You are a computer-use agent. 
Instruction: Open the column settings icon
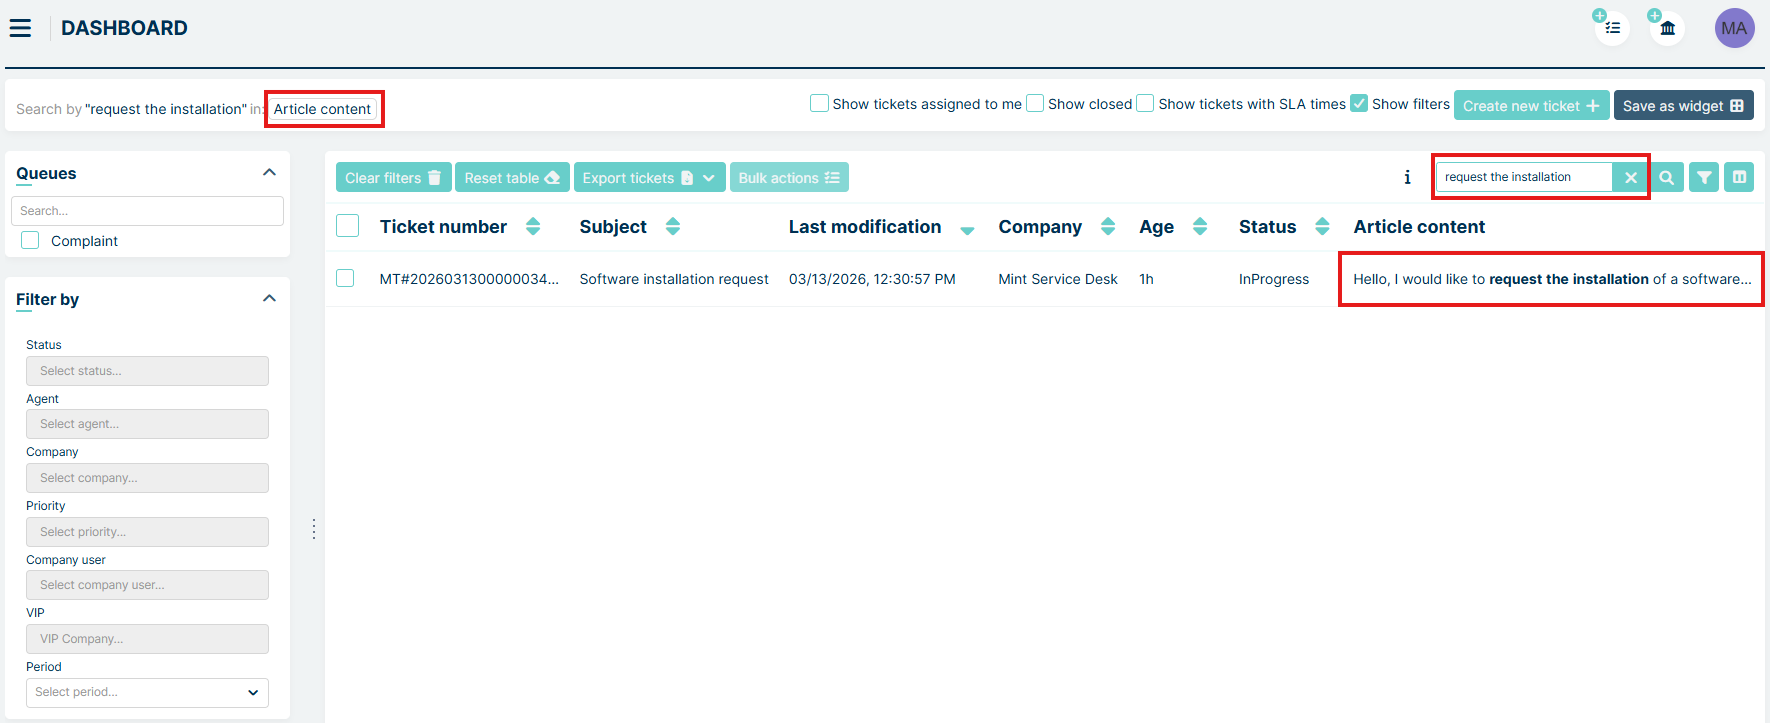pos(1740,178)
